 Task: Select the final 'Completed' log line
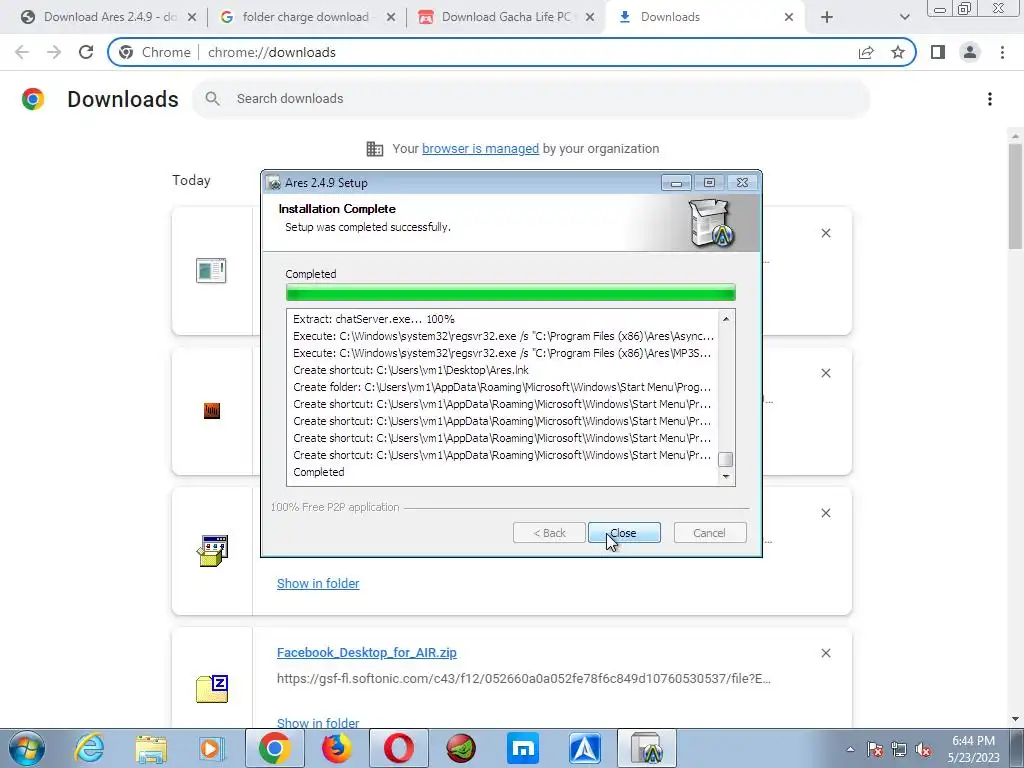pyautogui.click(x=319, y=472)
